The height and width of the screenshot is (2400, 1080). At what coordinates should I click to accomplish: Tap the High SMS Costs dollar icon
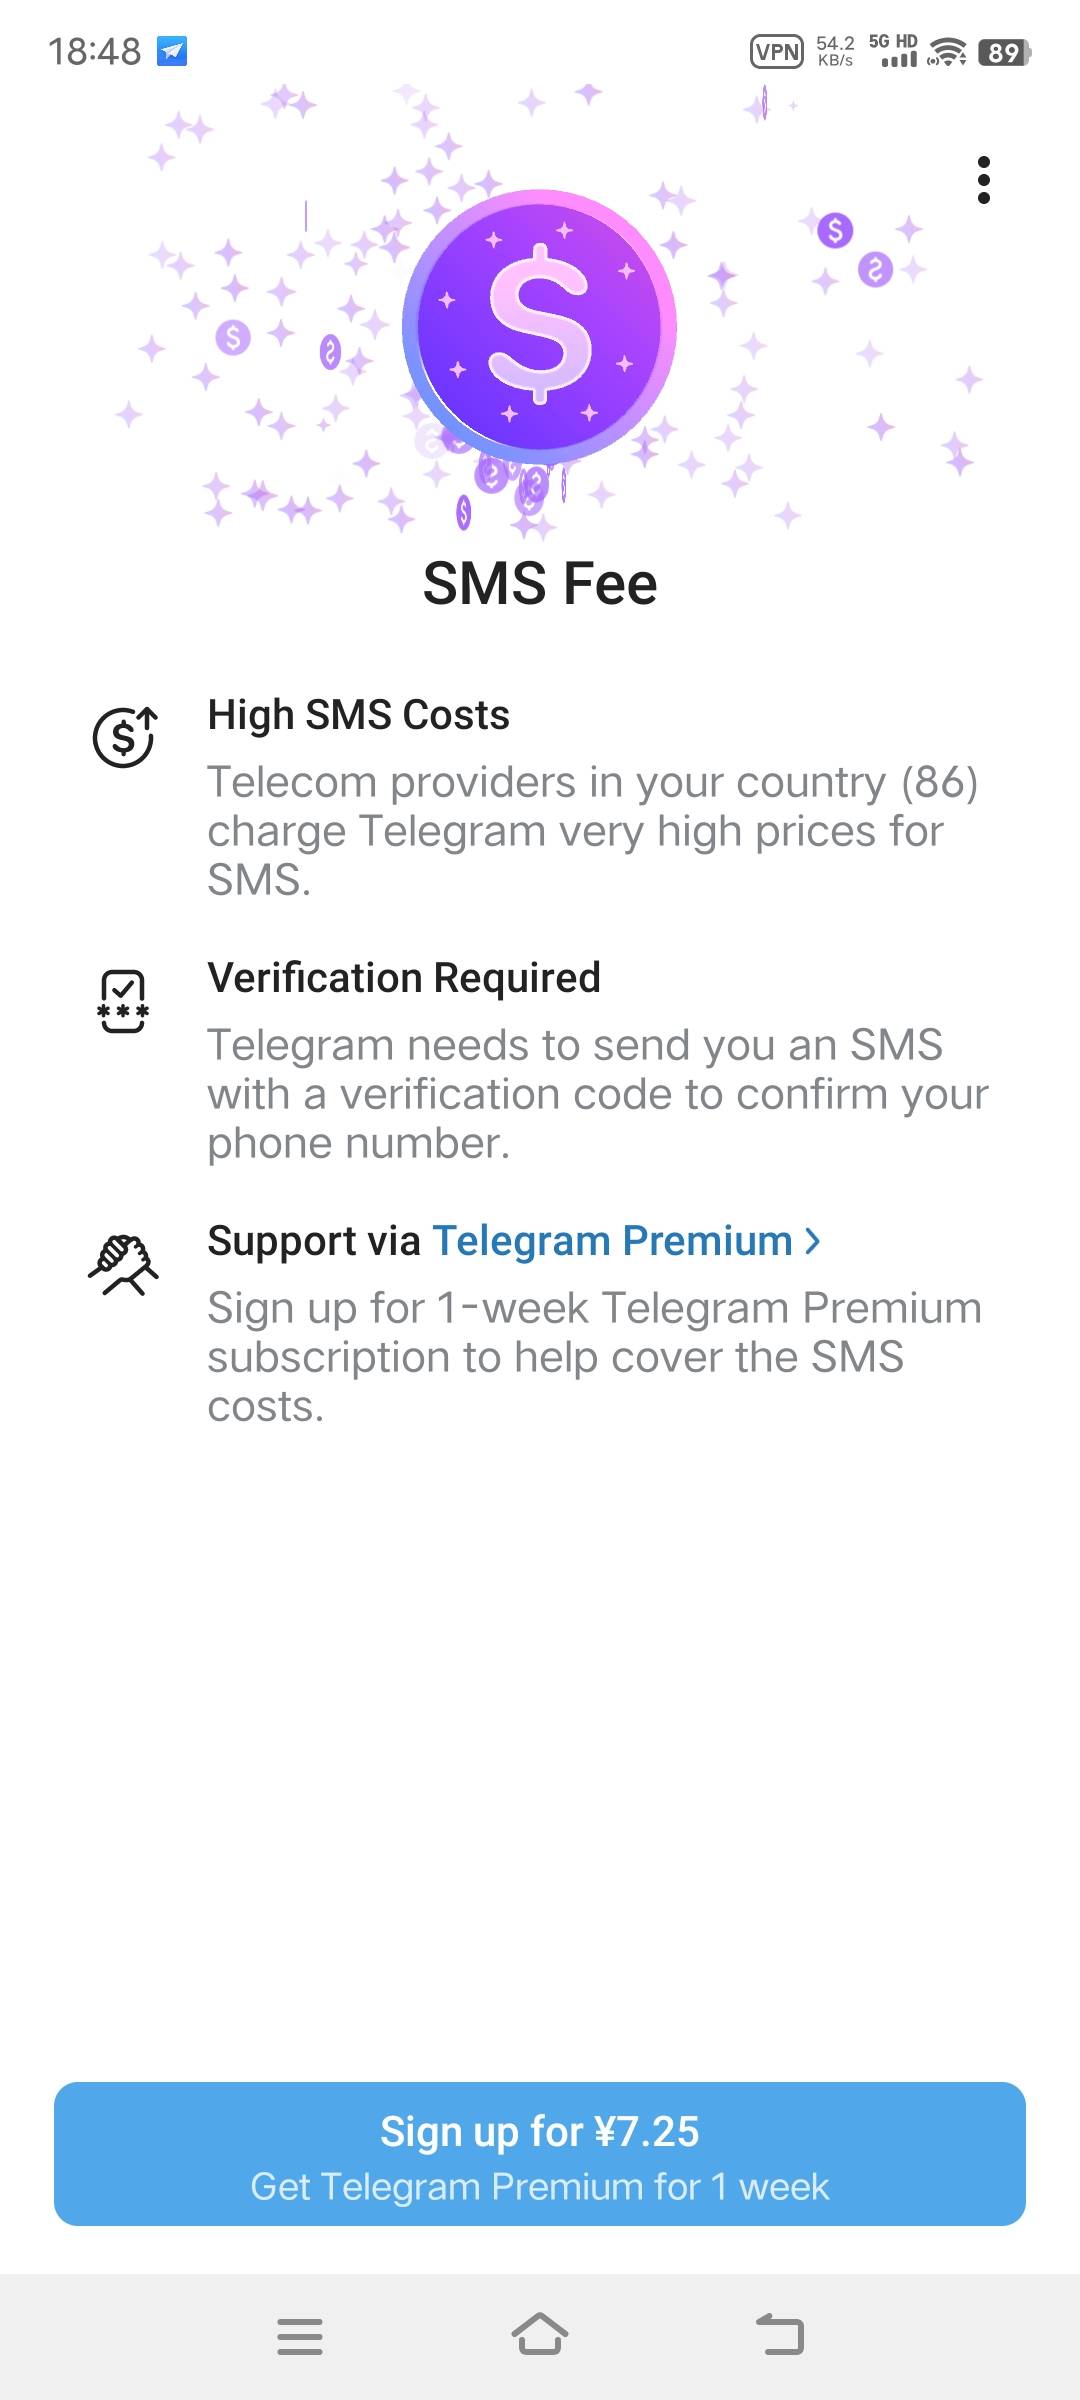click(124, 737)
